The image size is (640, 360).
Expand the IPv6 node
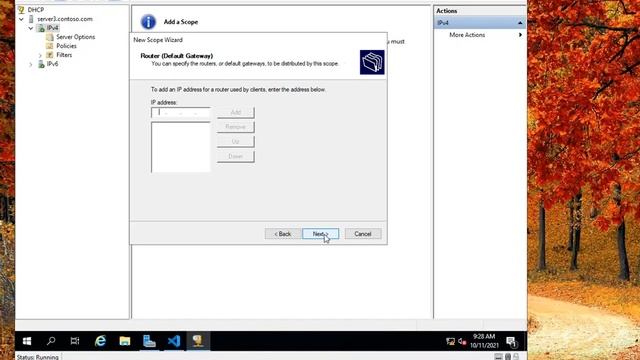click(31, 64)
